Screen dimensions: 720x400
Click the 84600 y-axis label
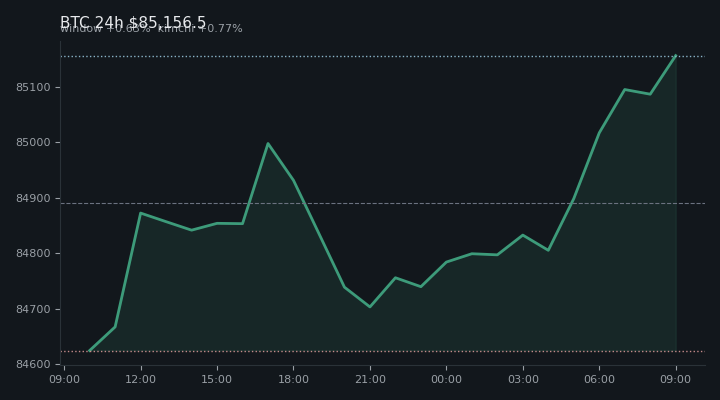[33, 364]
